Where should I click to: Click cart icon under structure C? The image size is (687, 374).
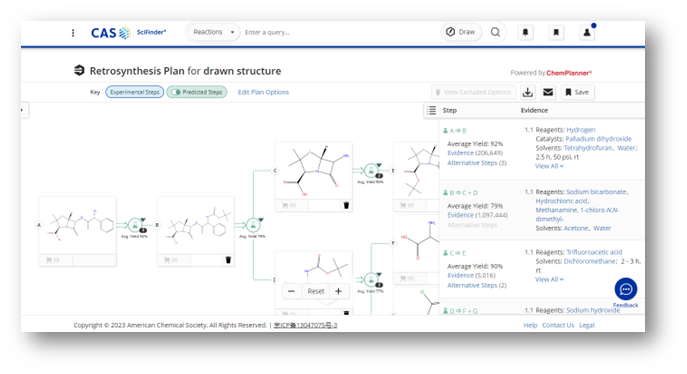click(x=289, y=205)
